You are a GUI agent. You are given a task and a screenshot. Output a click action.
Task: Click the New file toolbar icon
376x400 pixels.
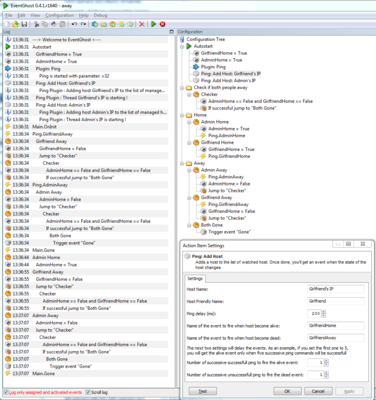(x=7, y=24)
